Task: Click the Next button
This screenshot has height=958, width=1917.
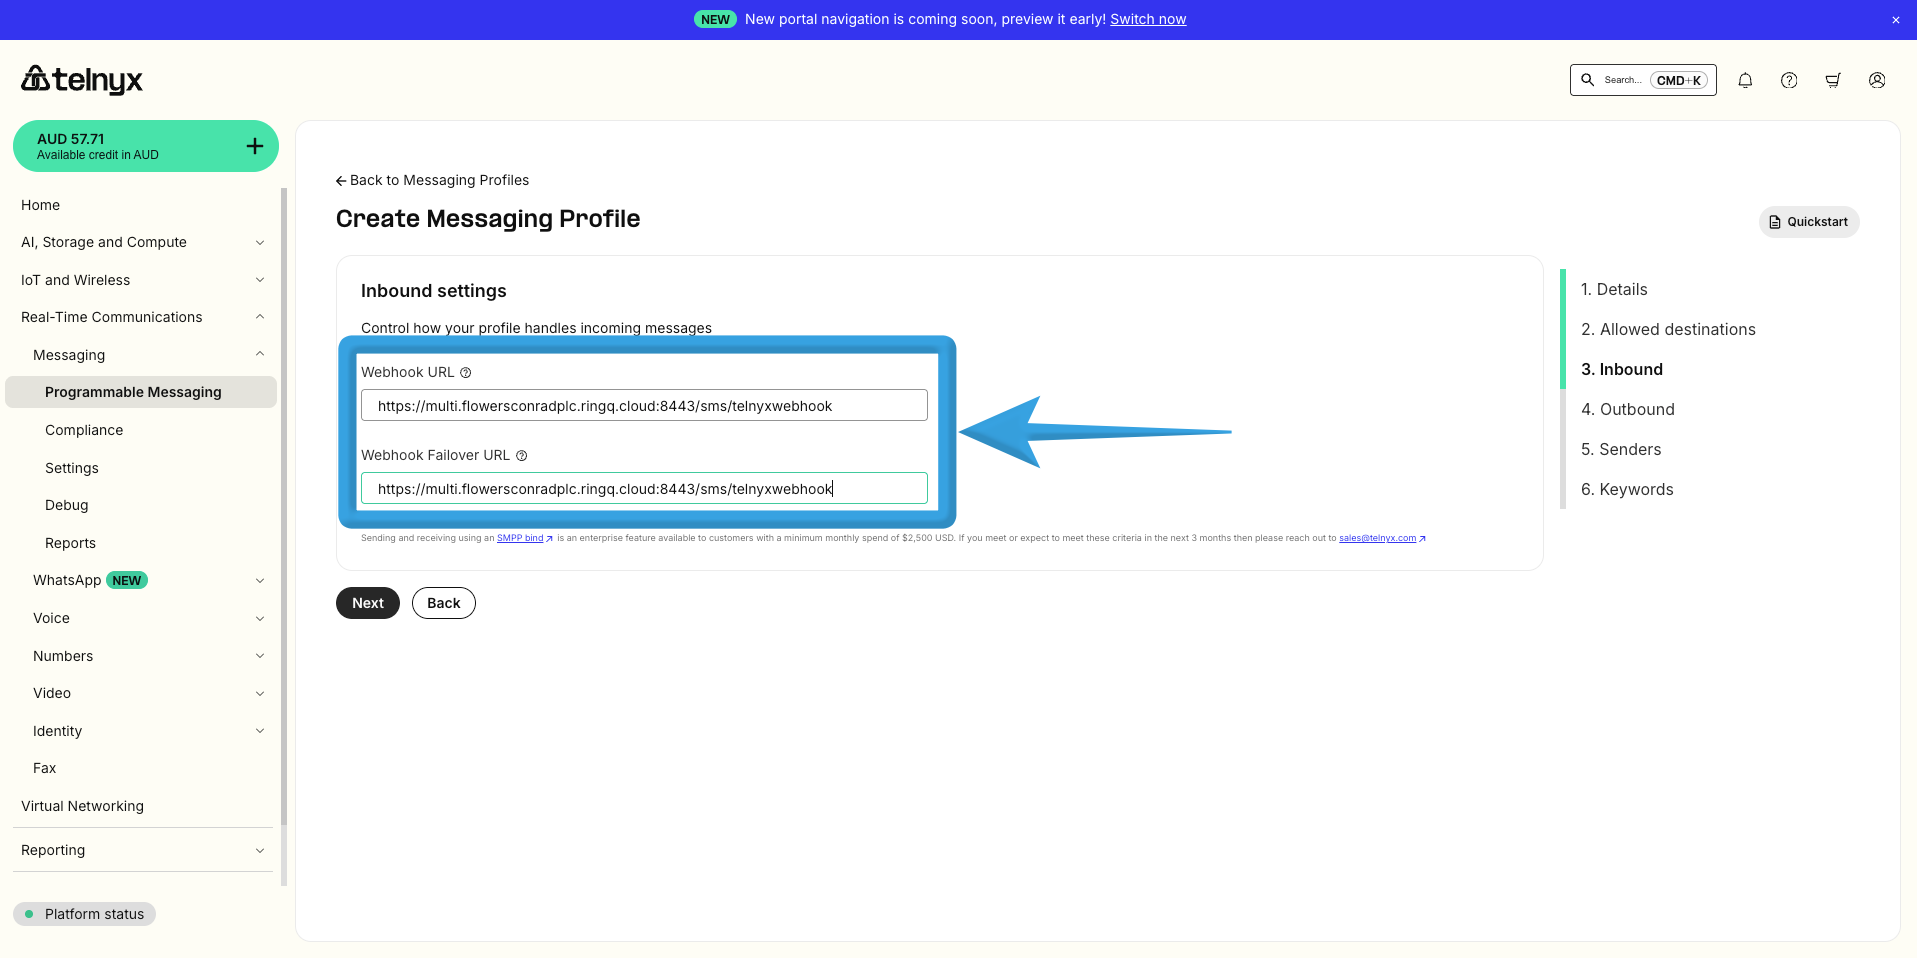Action: click(367, 602)
